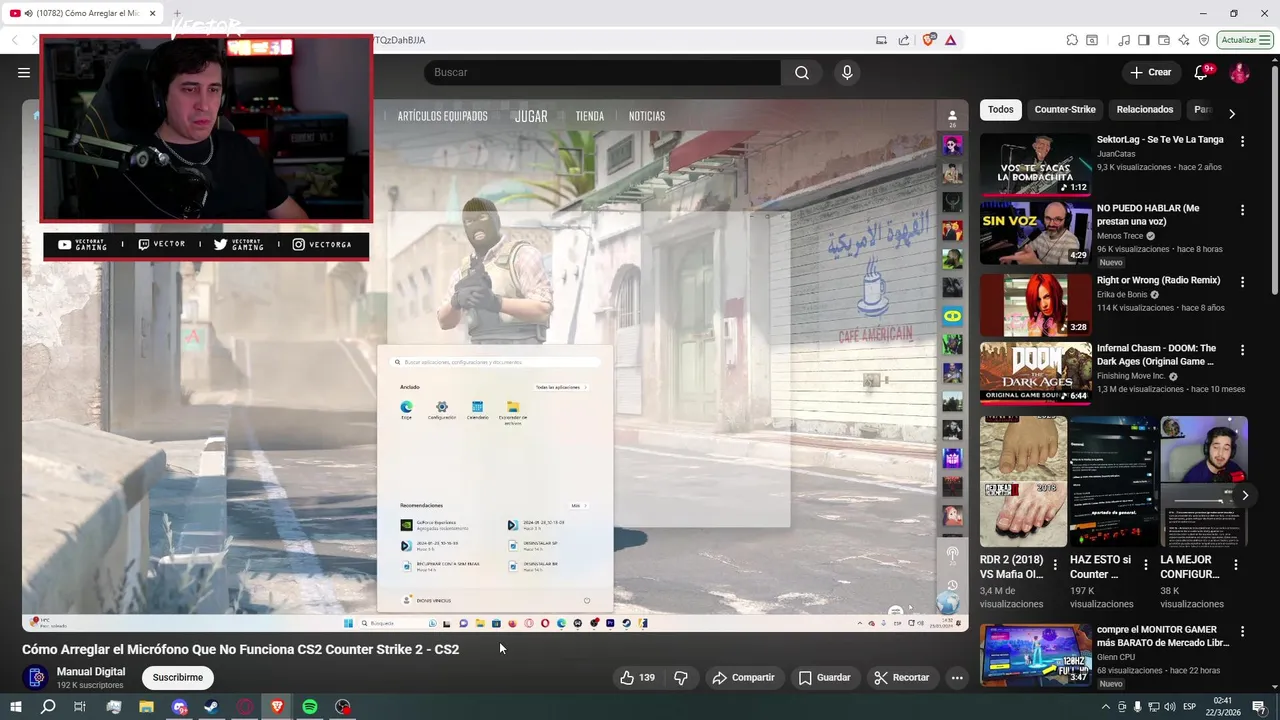
Task: Save video with Guardar button
Action: point(825,677)
